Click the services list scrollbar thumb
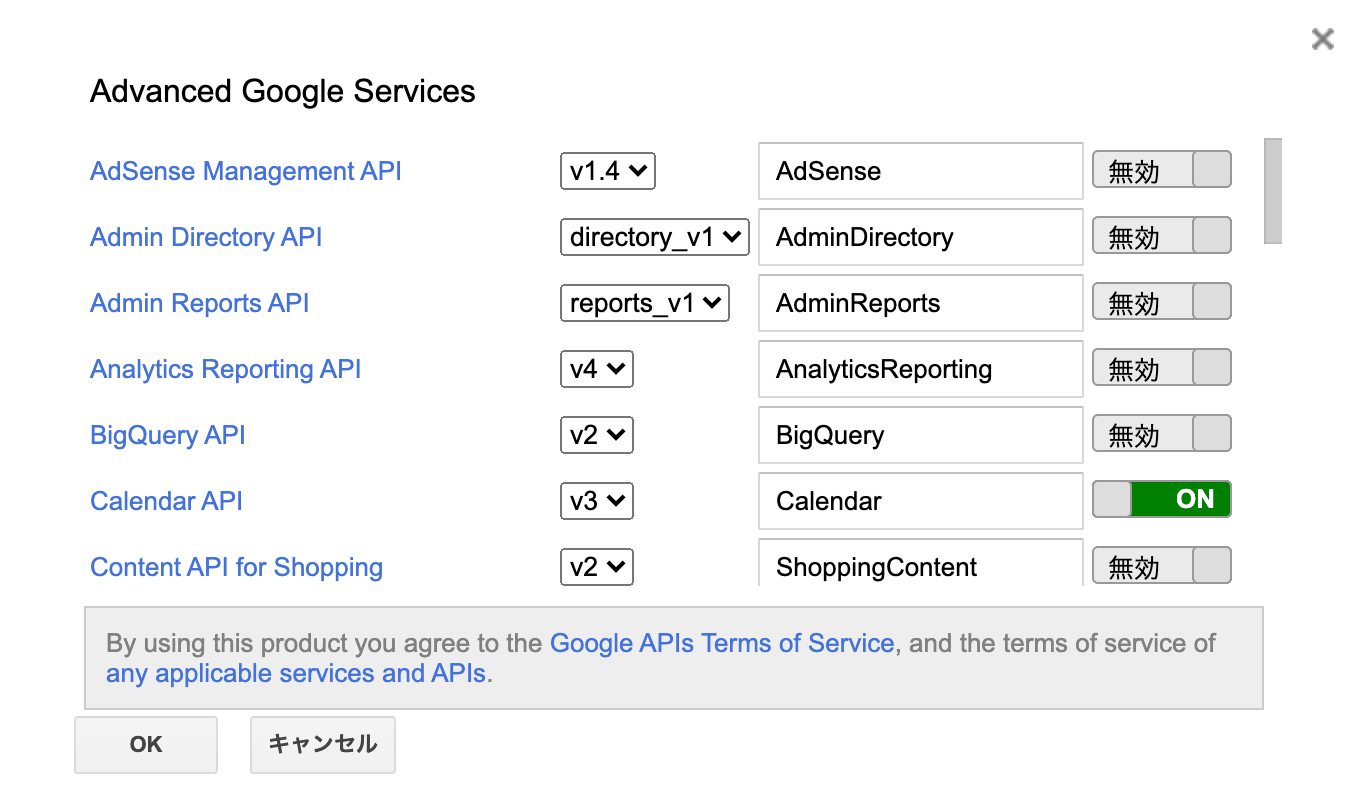This screenshot has height=796, width=1366. [x=1272, y=191]
